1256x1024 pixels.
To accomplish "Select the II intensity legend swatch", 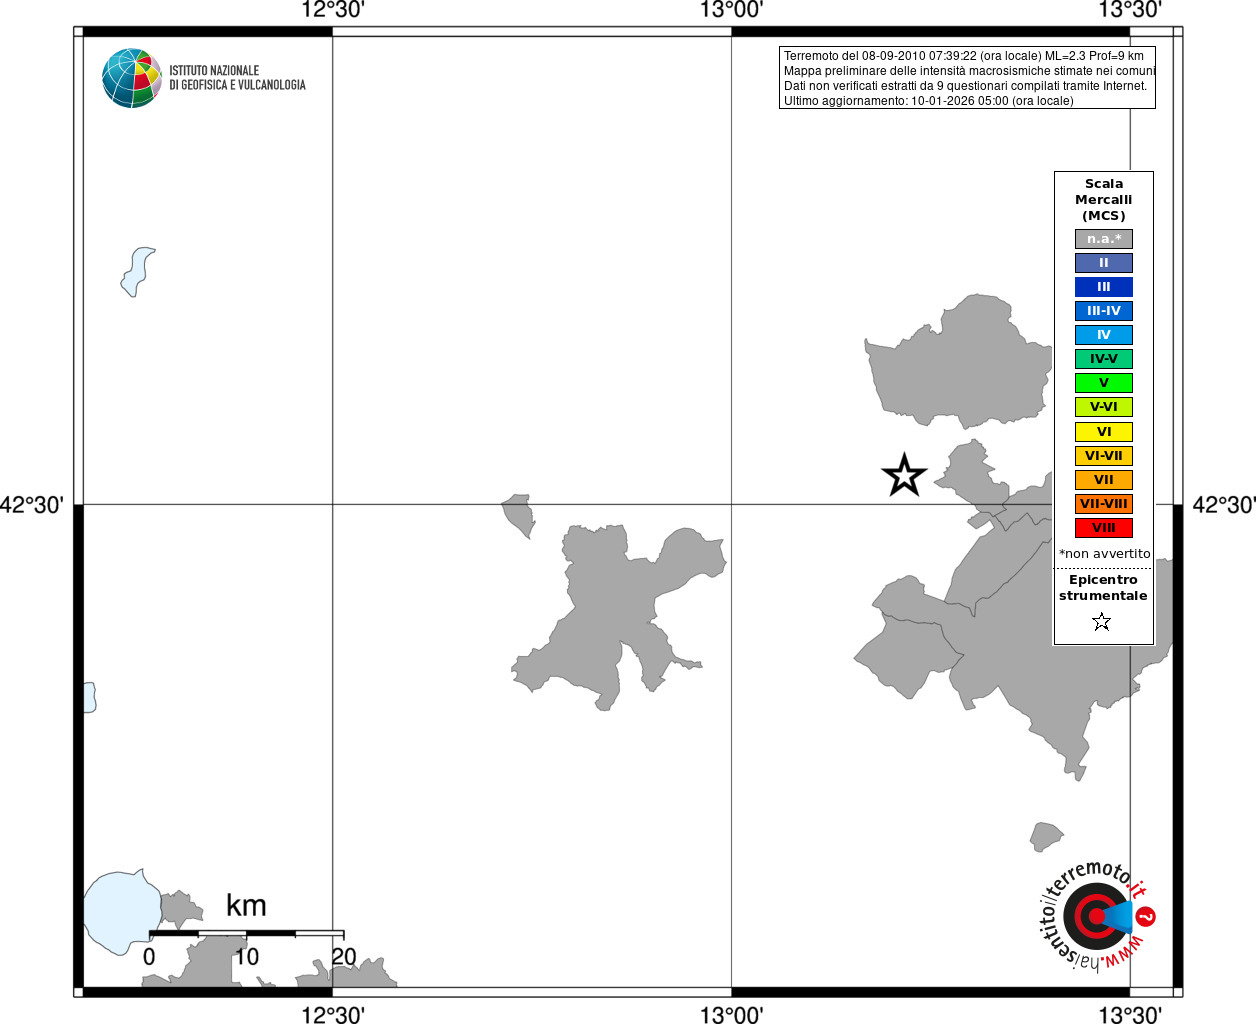I will point(1104,263).
